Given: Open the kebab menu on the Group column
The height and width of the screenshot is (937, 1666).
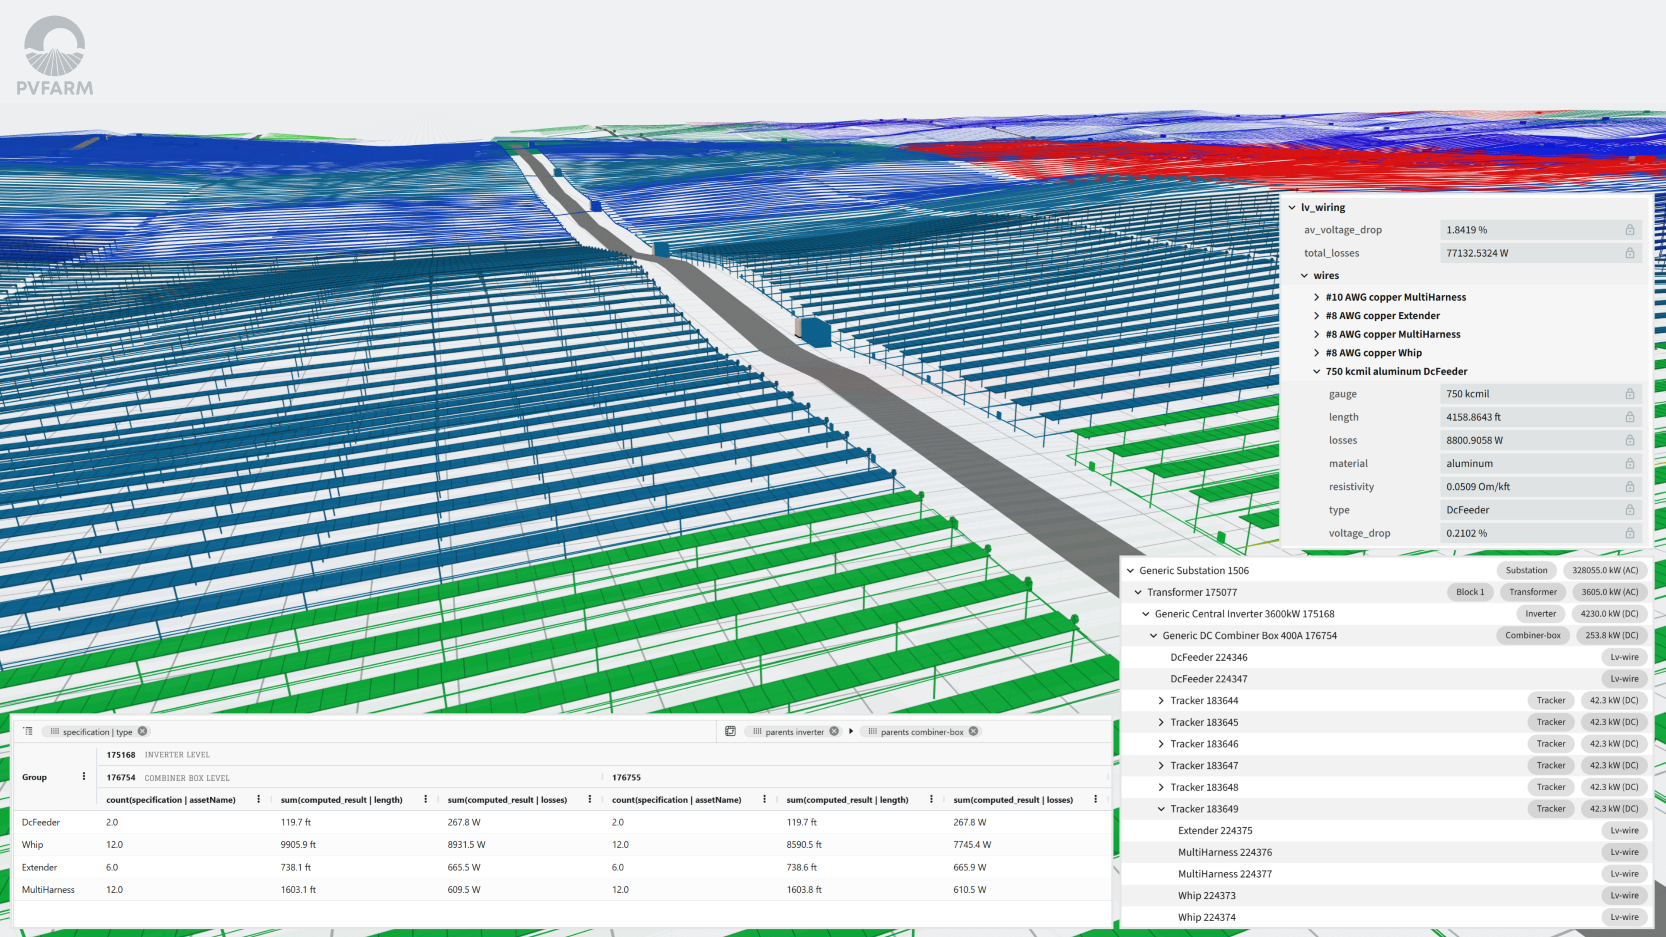Looking at the screenshot, I should tap(84, 777).
